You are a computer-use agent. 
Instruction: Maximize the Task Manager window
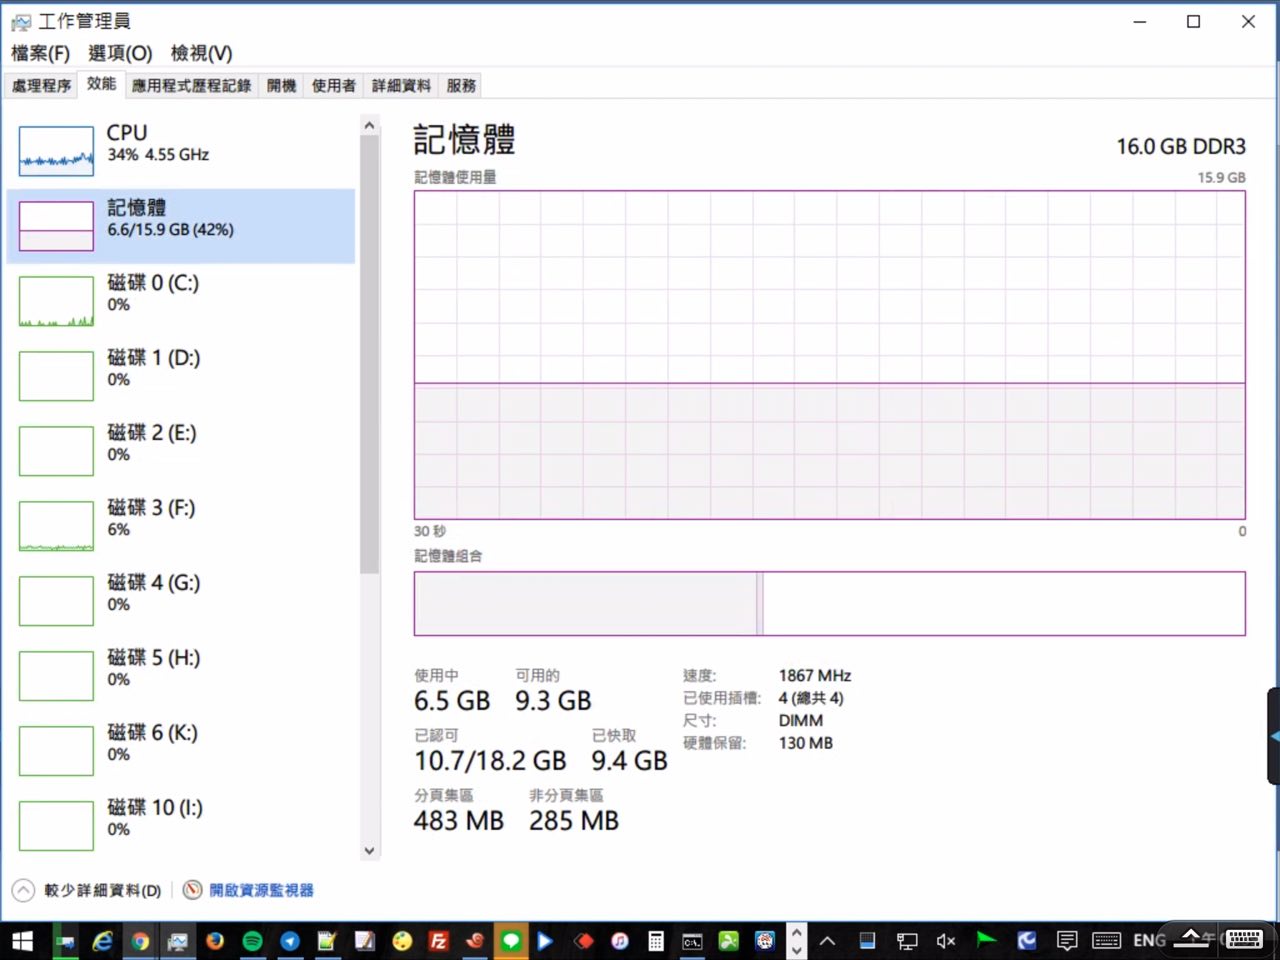point(1193,21)
